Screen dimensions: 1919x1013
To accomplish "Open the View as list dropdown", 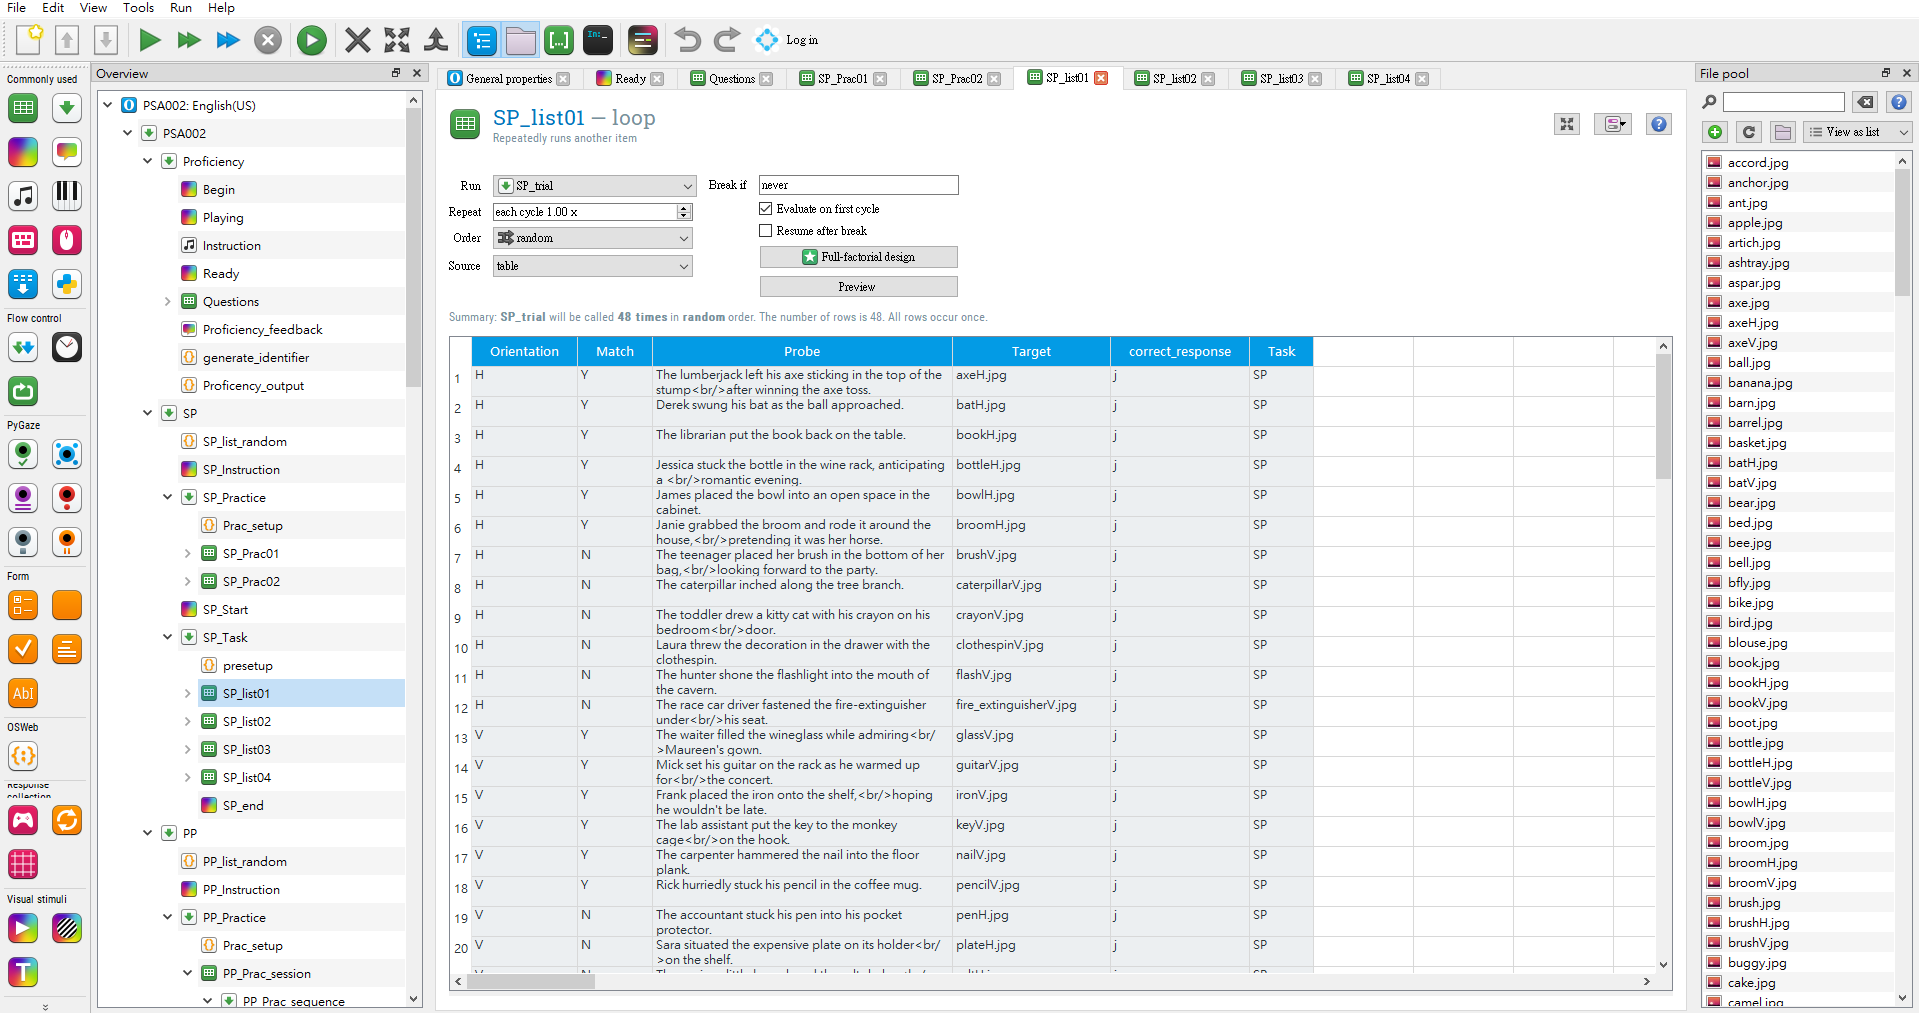I will (1857, 132).
